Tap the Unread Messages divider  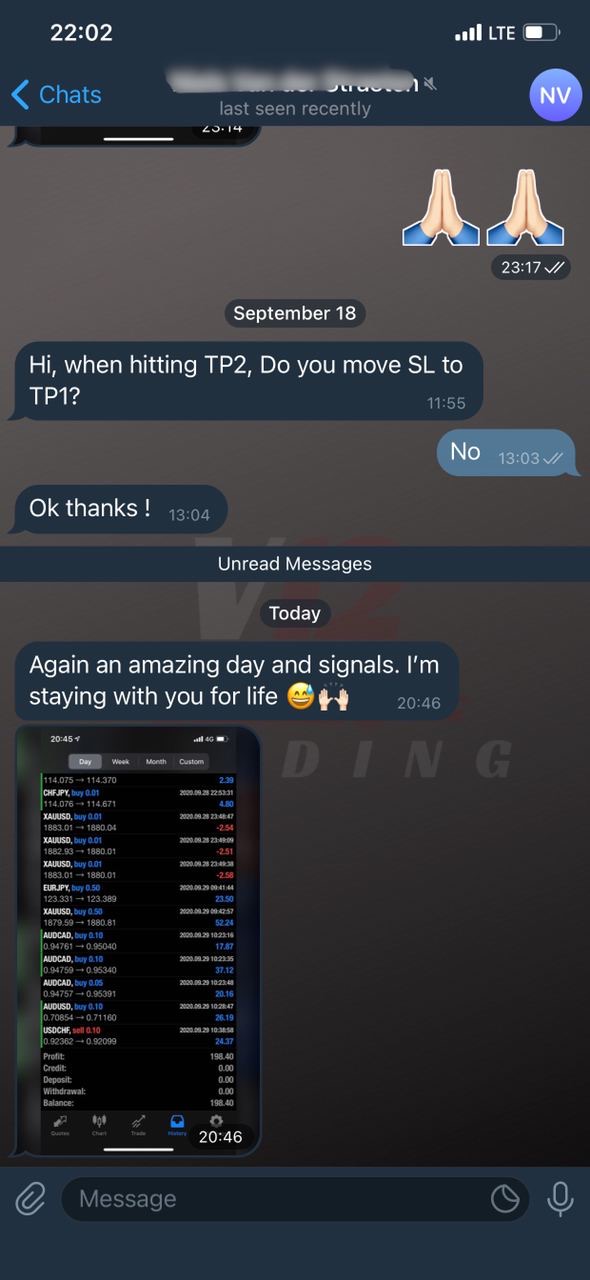pyautogui.click(x=295, y=564)
